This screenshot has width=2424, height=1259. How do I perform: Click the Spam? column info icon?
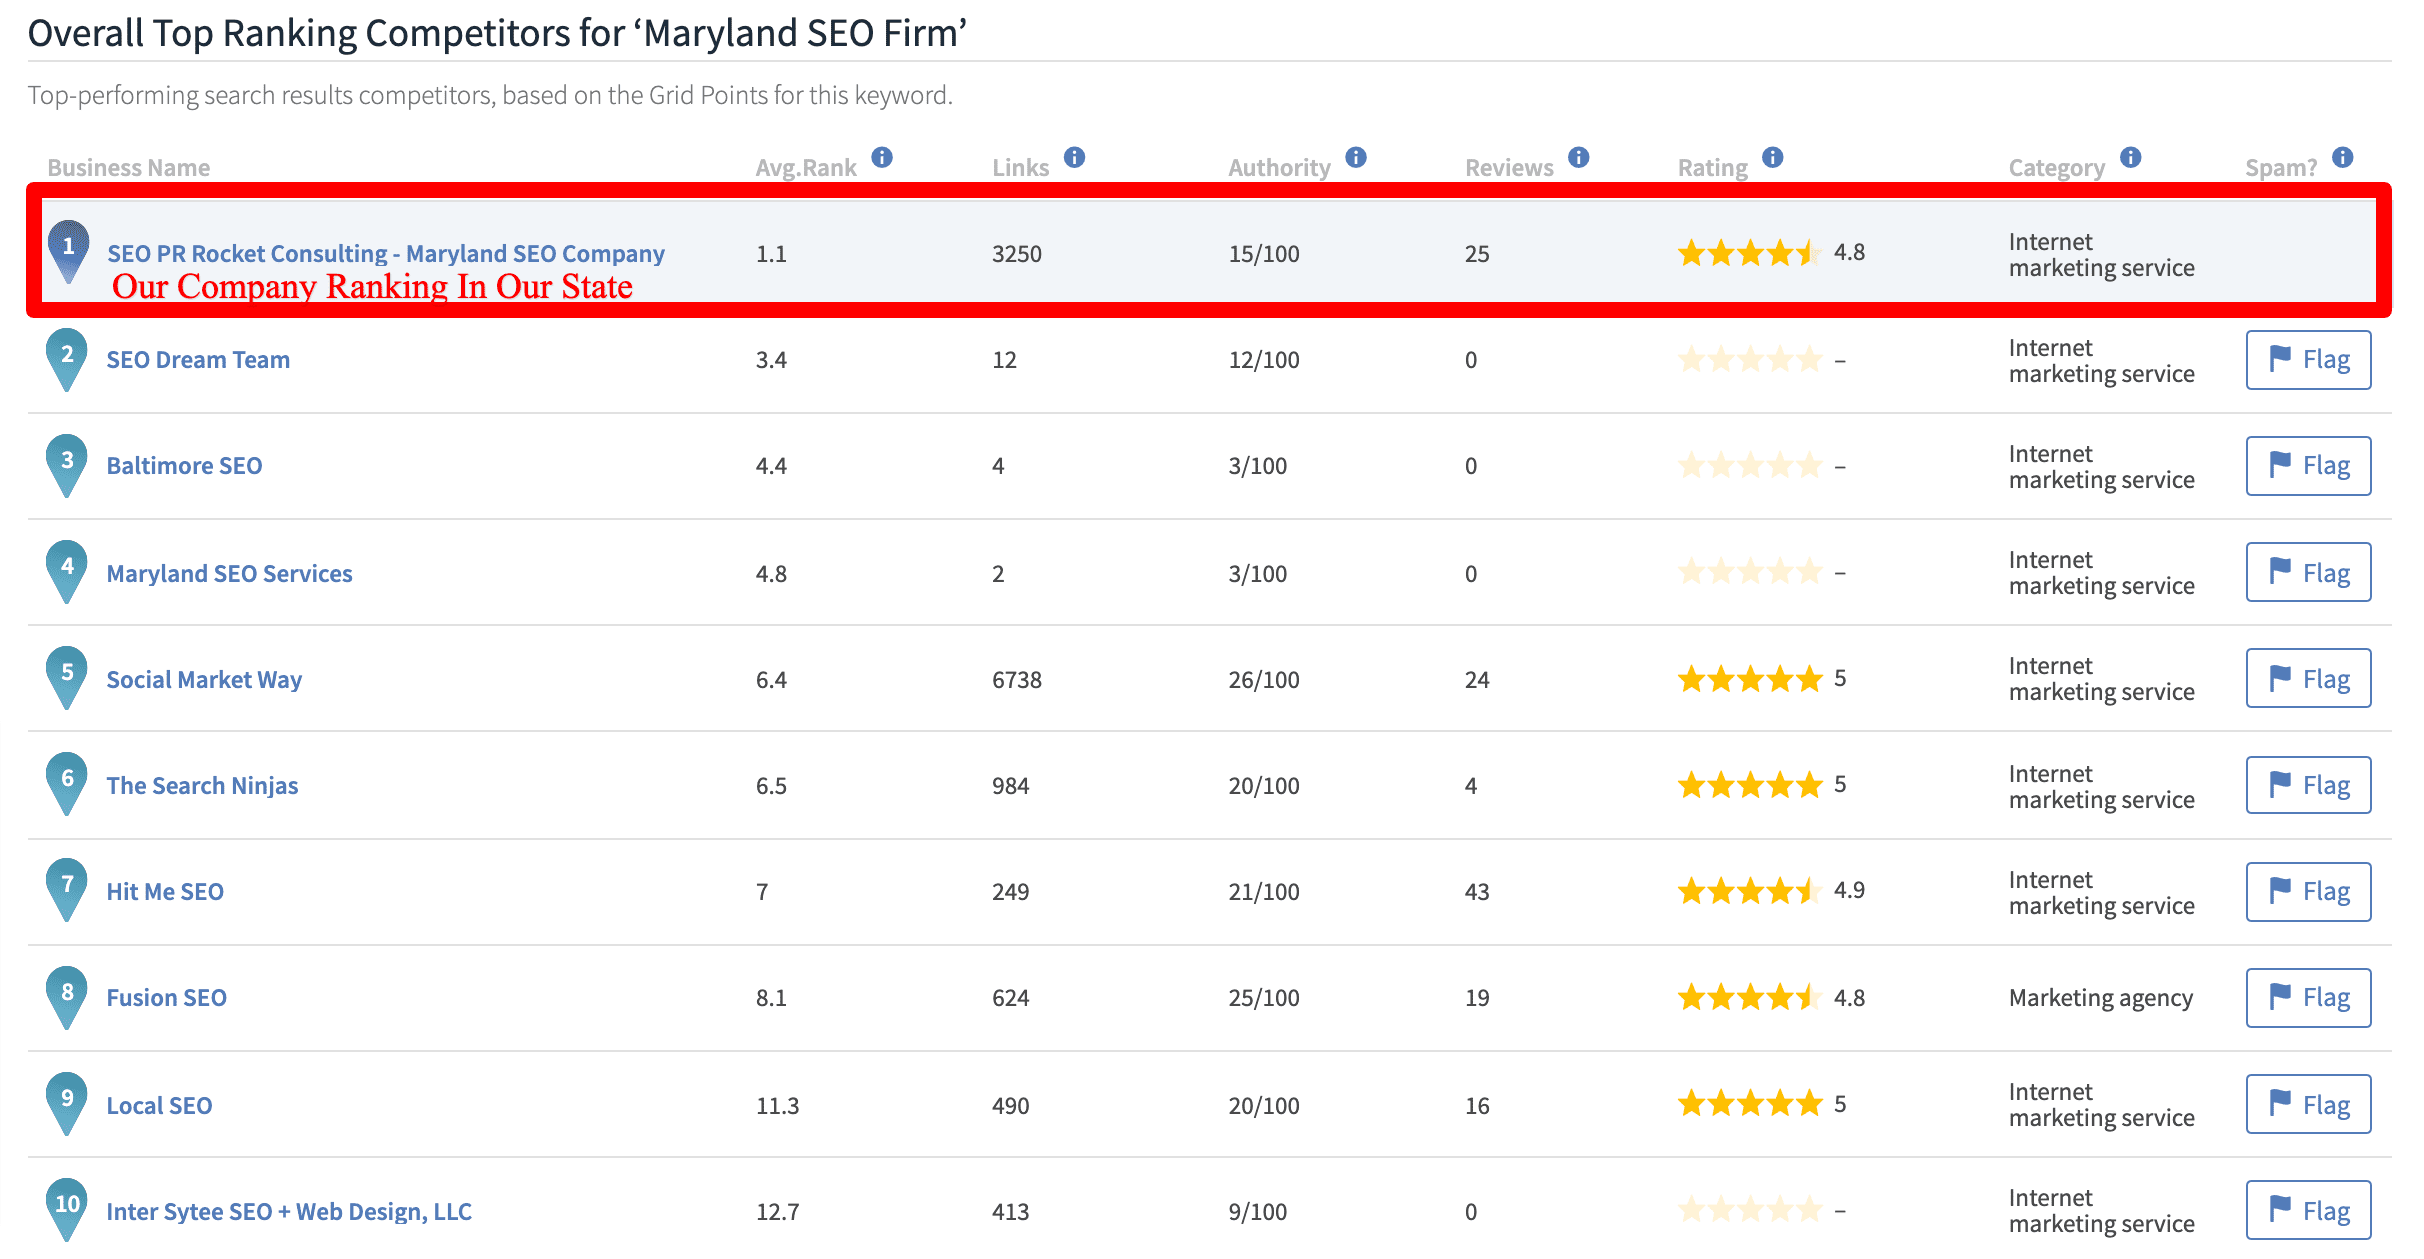(x=2343, y=157)
